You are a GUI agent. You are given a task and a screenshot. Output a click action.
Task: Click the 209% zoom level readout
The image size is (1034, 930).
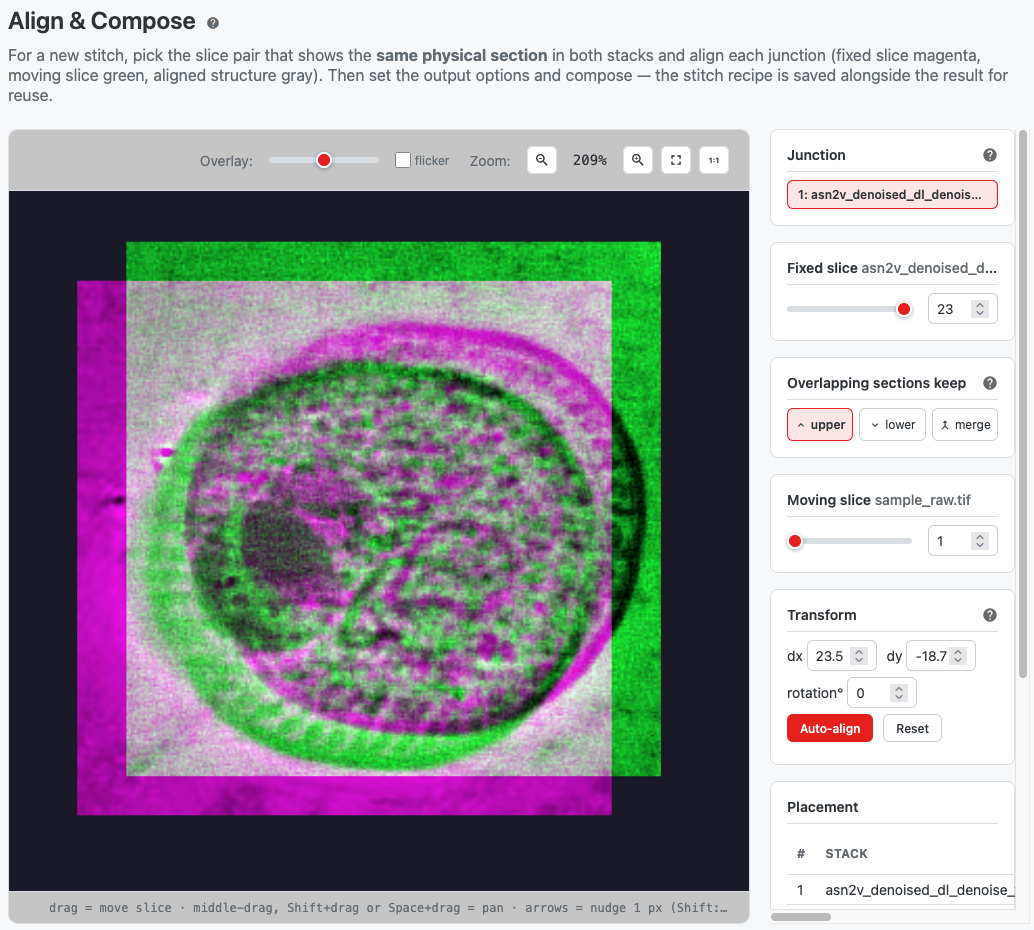pos(590,160)
